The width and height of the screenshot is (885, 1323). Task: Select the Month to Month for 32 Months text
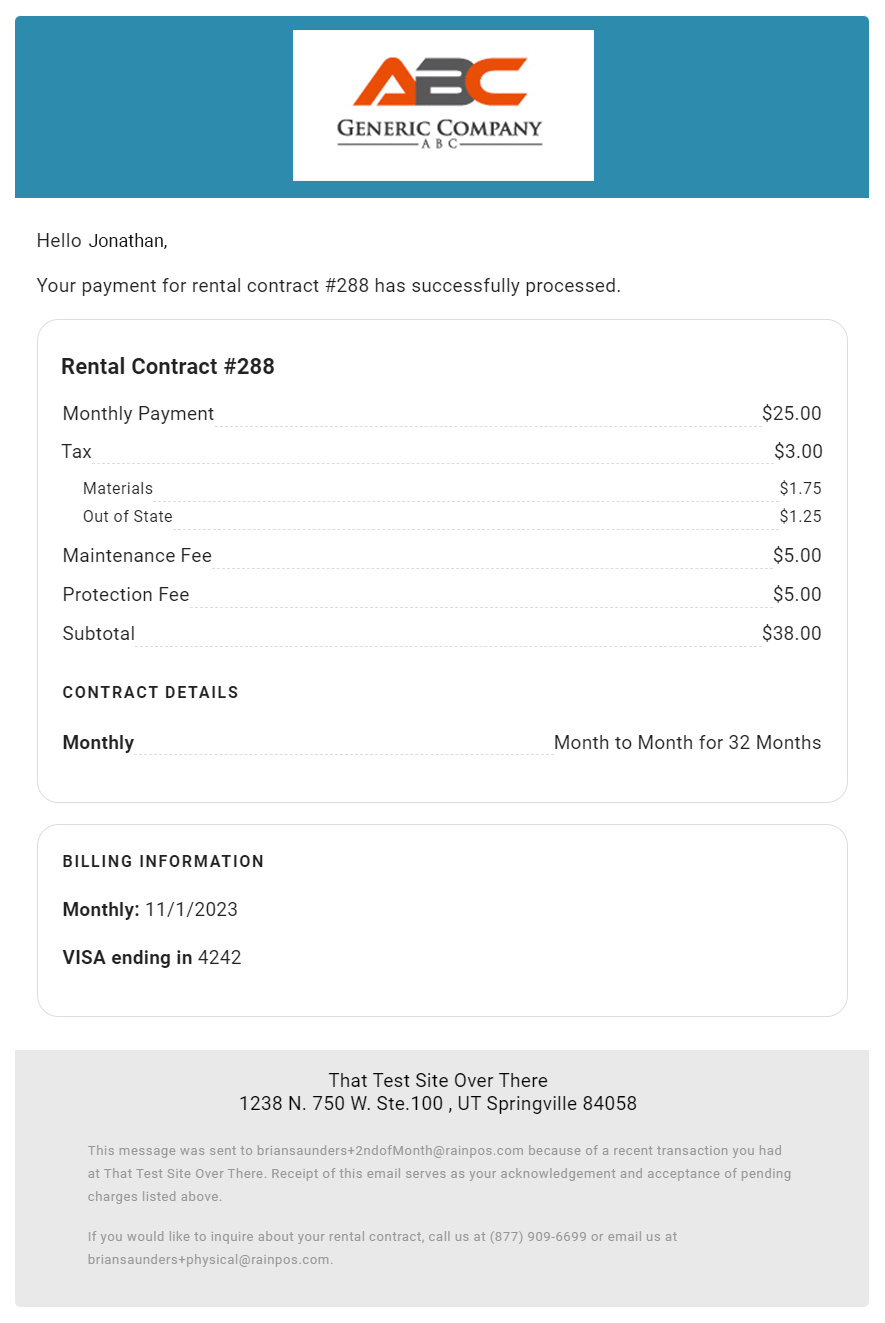point(687,742)
